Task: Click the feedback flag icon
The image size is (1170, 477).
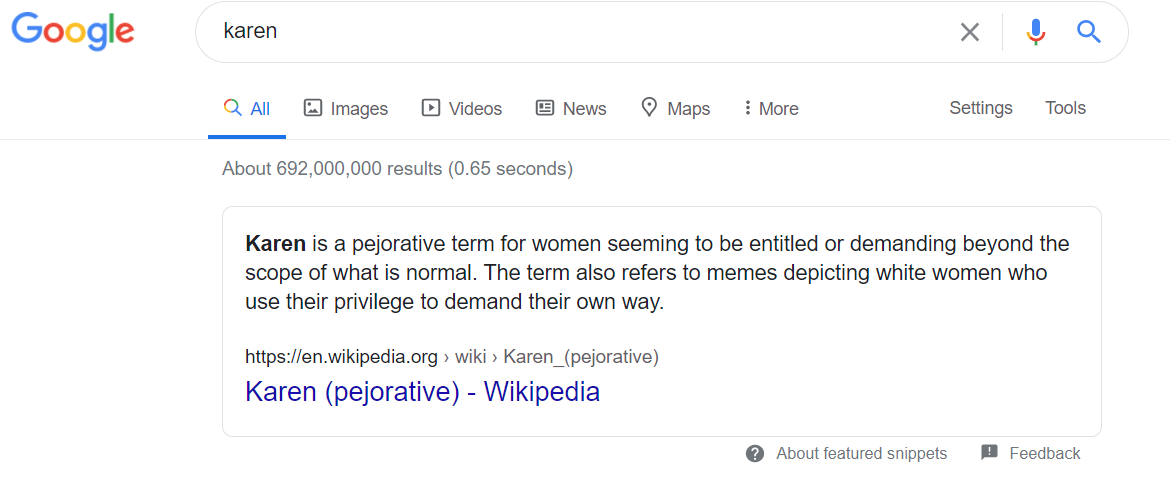Action: point(989,452)
